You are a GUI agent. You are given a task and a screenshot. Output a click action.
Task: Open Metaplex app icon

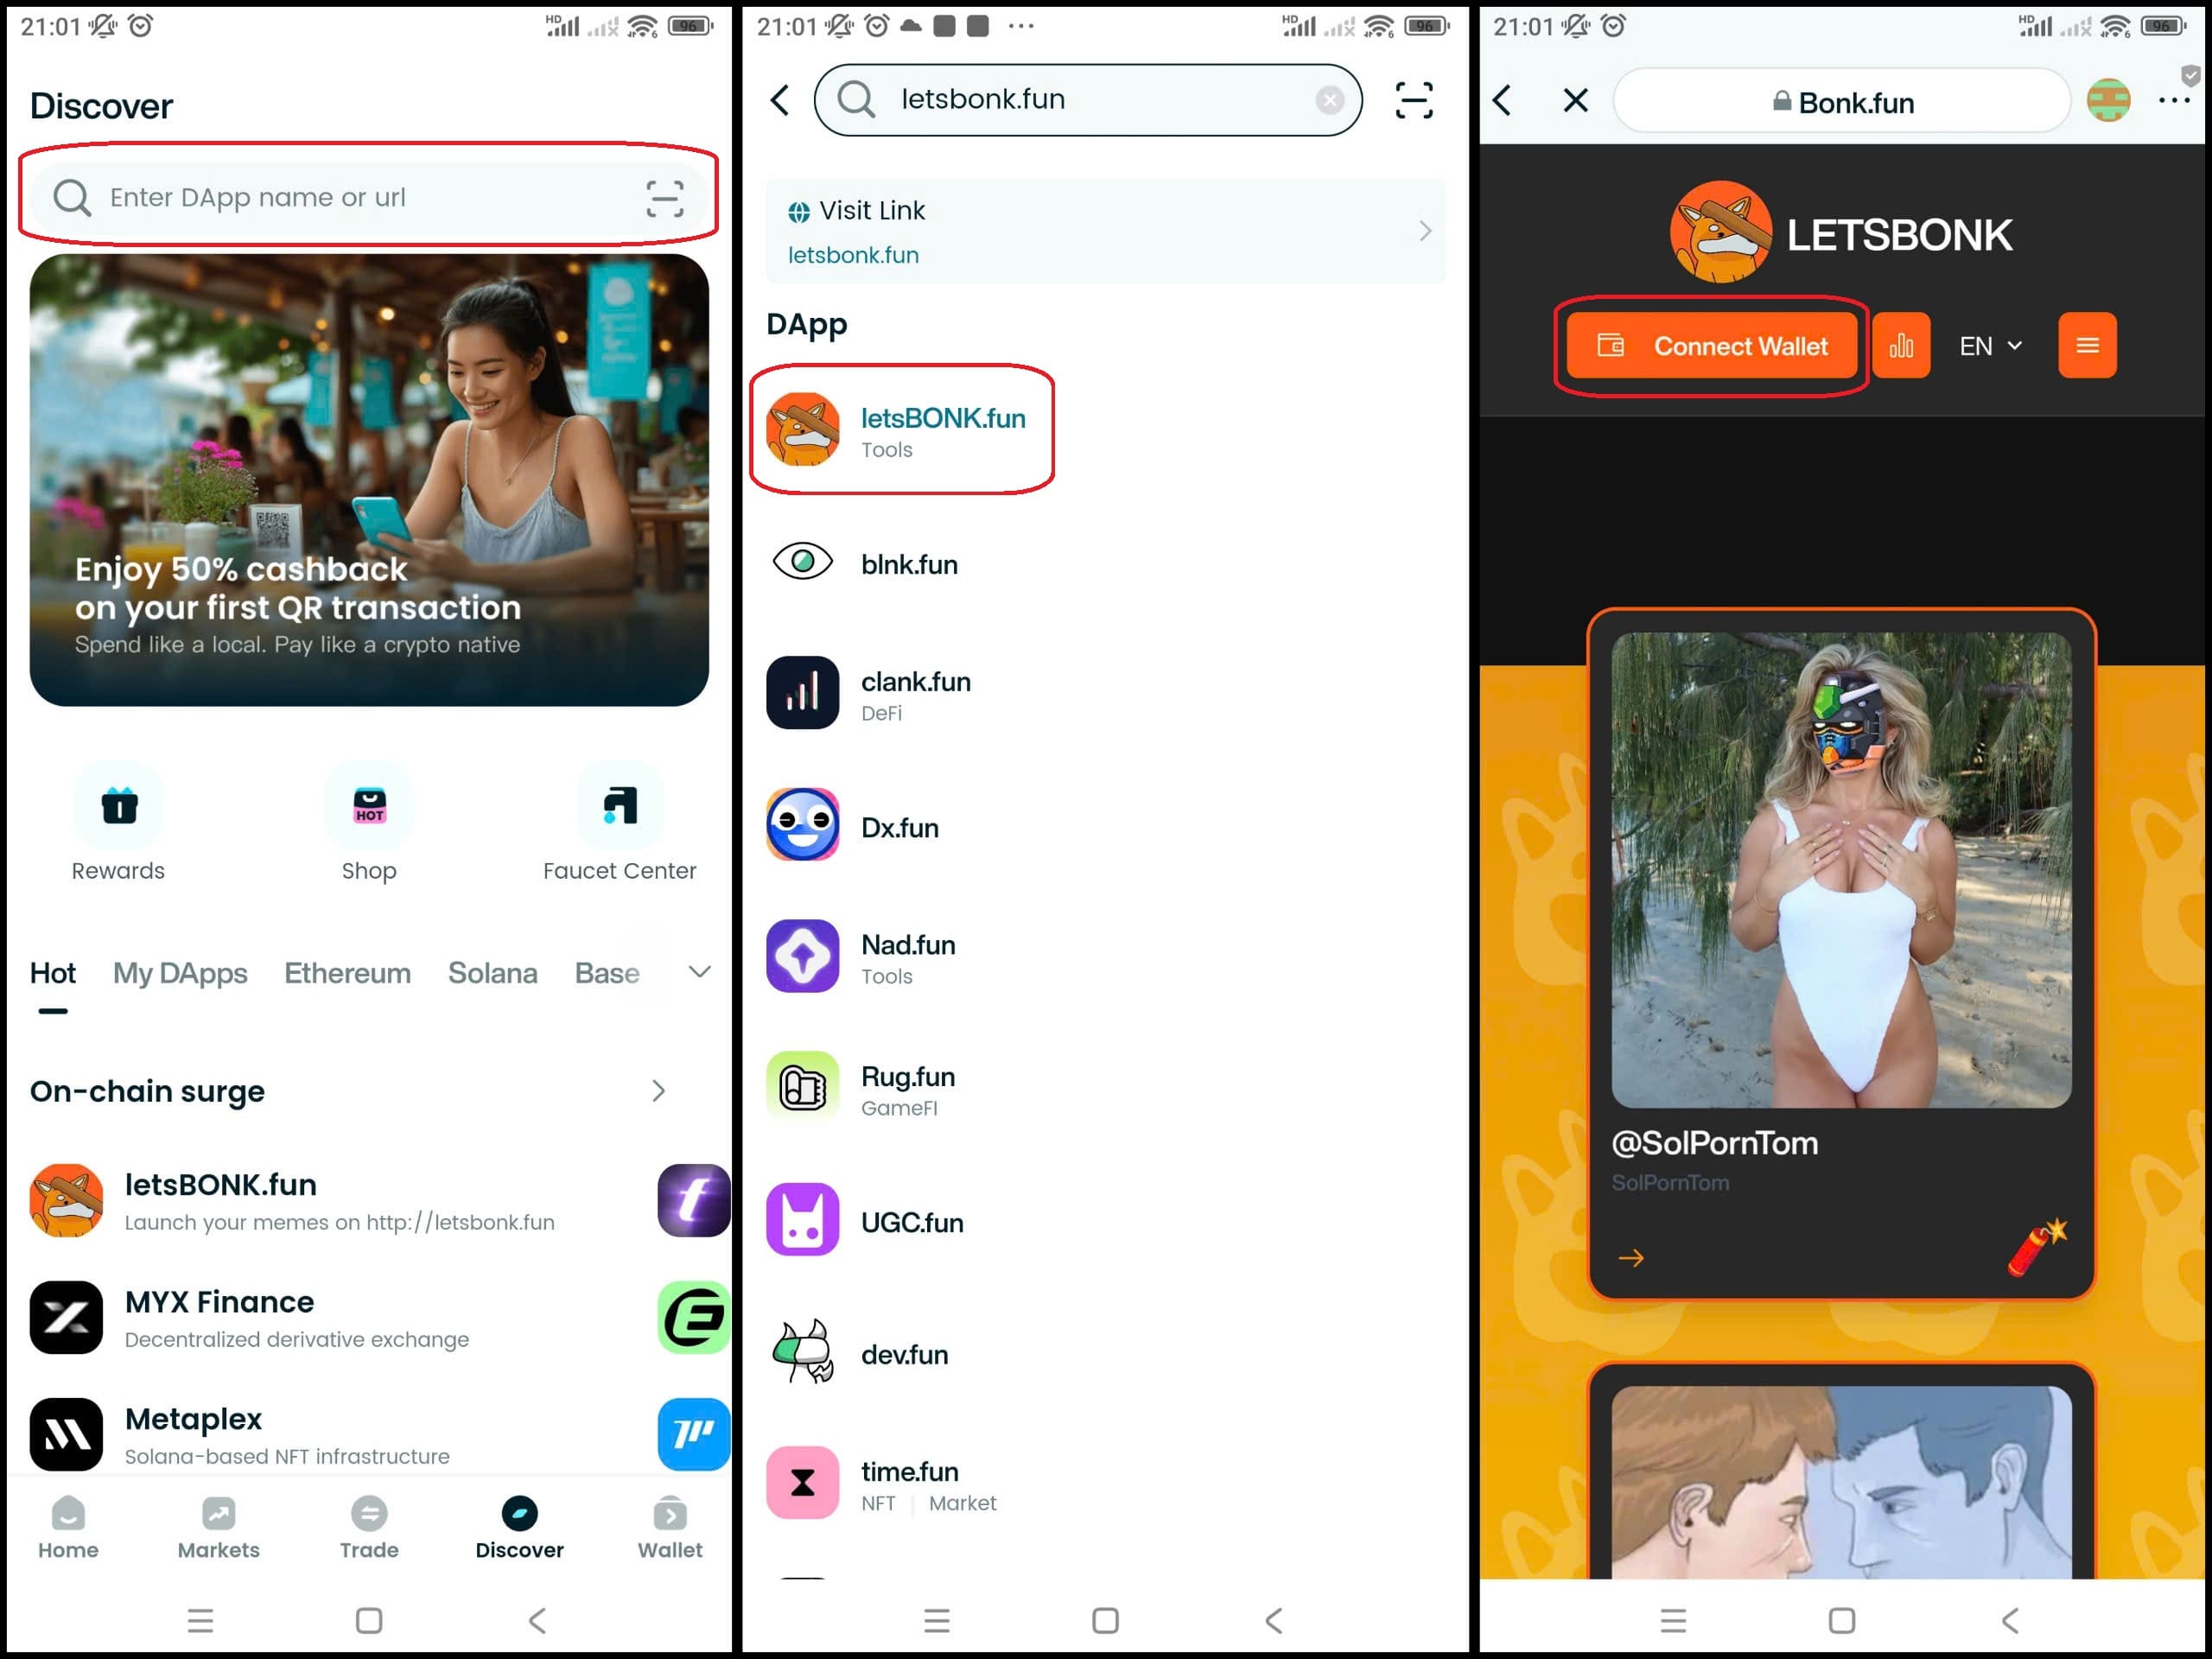(66, 1434)
